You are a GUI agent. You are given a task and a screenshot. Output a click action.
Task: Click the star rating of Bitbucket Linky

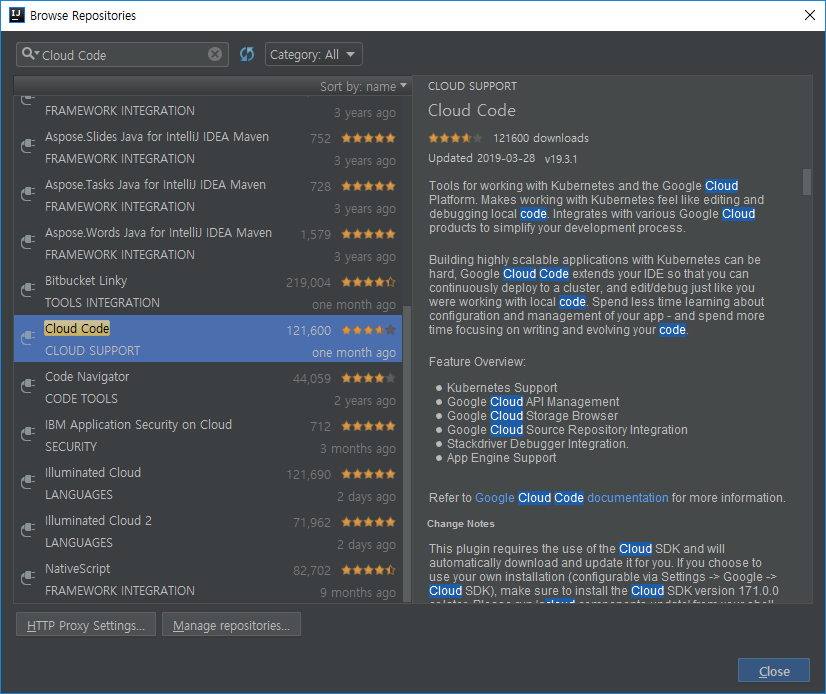click(368, 282)
